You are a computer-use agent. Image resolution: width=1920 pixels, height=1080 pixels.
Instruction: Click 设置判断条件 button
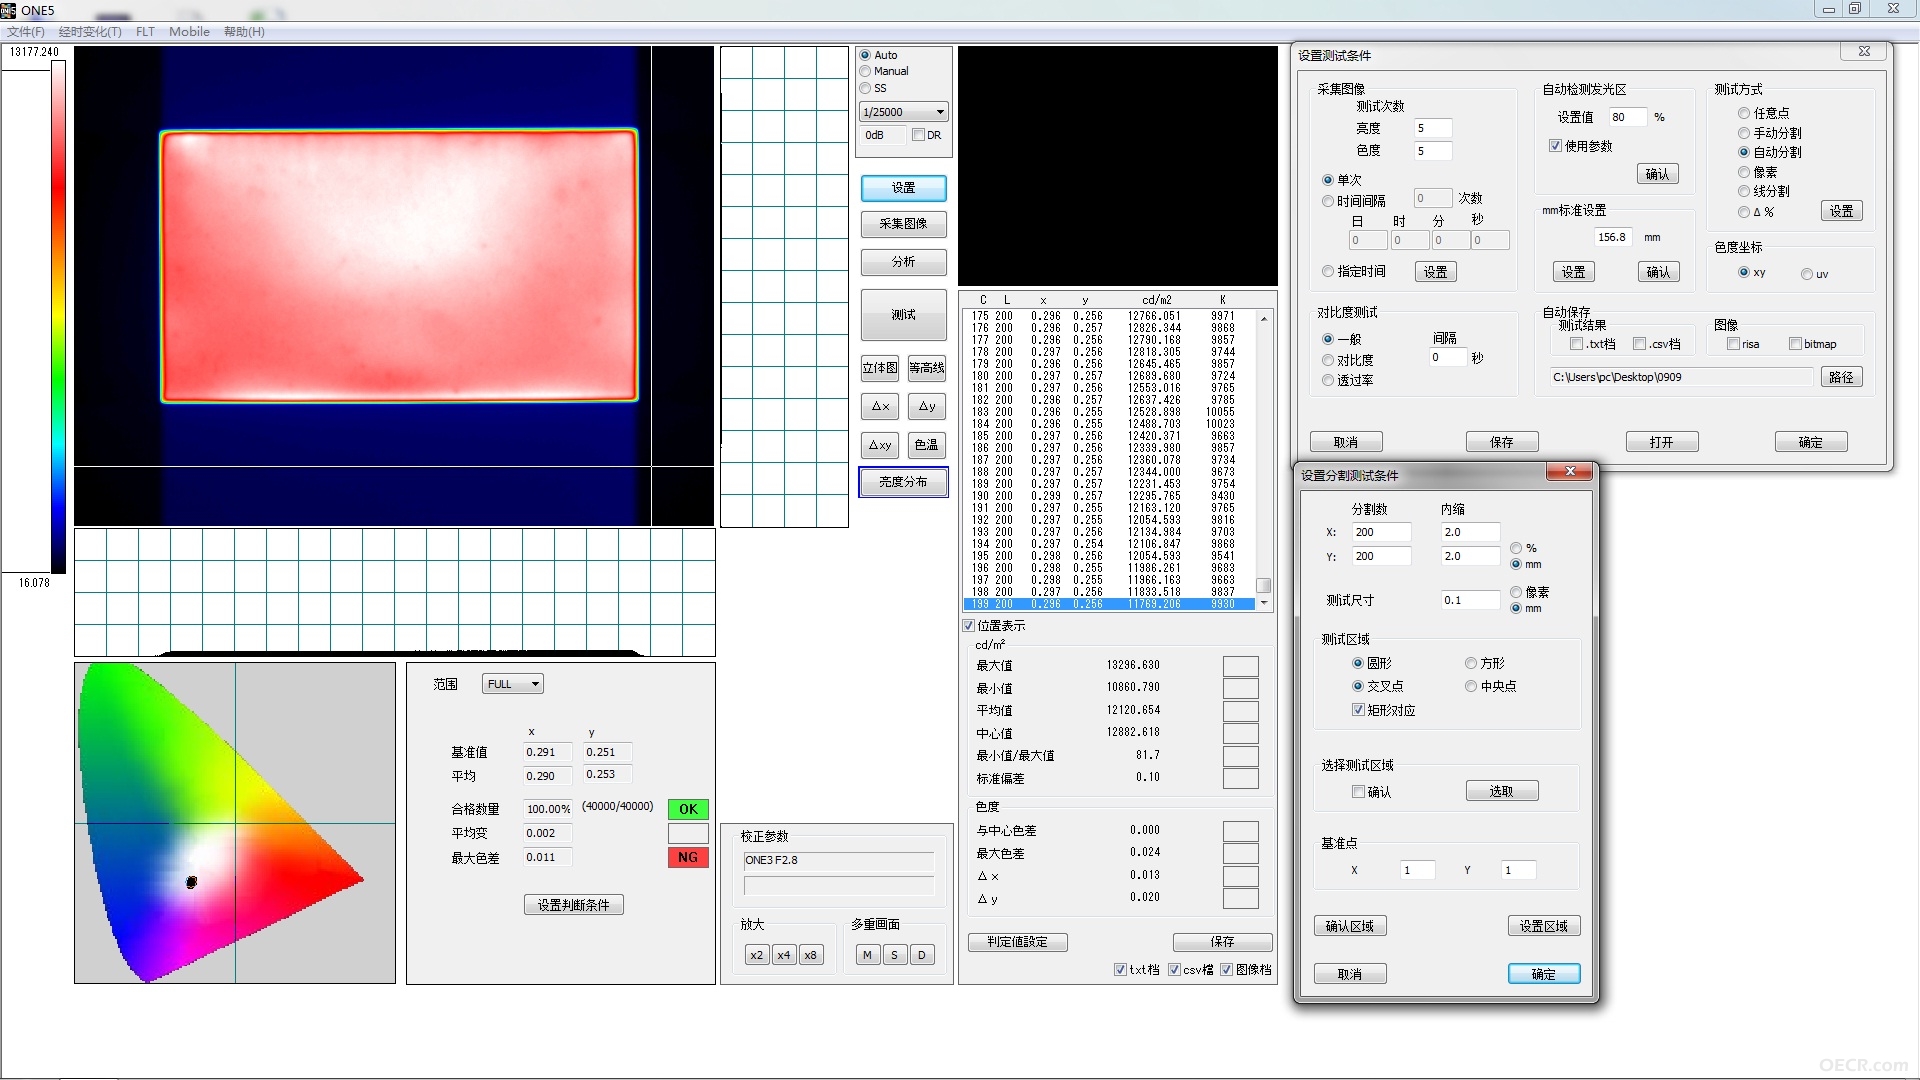[574, 905]
